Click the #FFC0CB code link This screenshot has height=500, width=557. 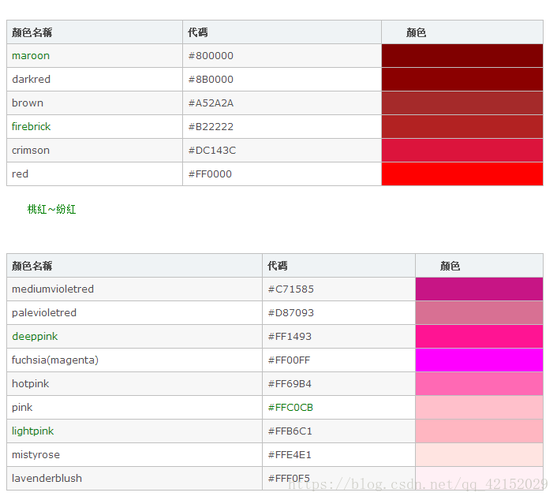(x=291, y=407)
